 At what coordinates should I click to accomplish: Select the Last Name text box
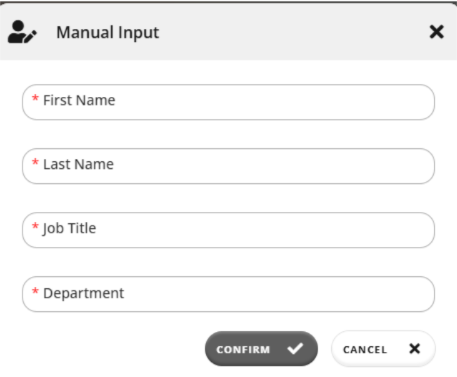(228, 166)
